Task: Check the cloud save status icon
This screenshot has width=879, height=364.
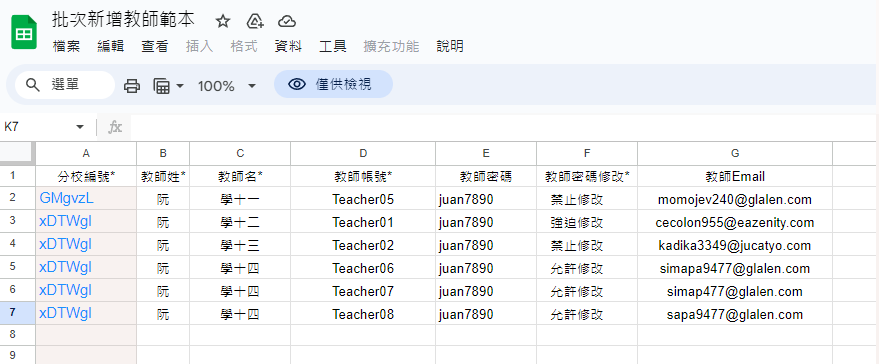Action: pos(287,21)
